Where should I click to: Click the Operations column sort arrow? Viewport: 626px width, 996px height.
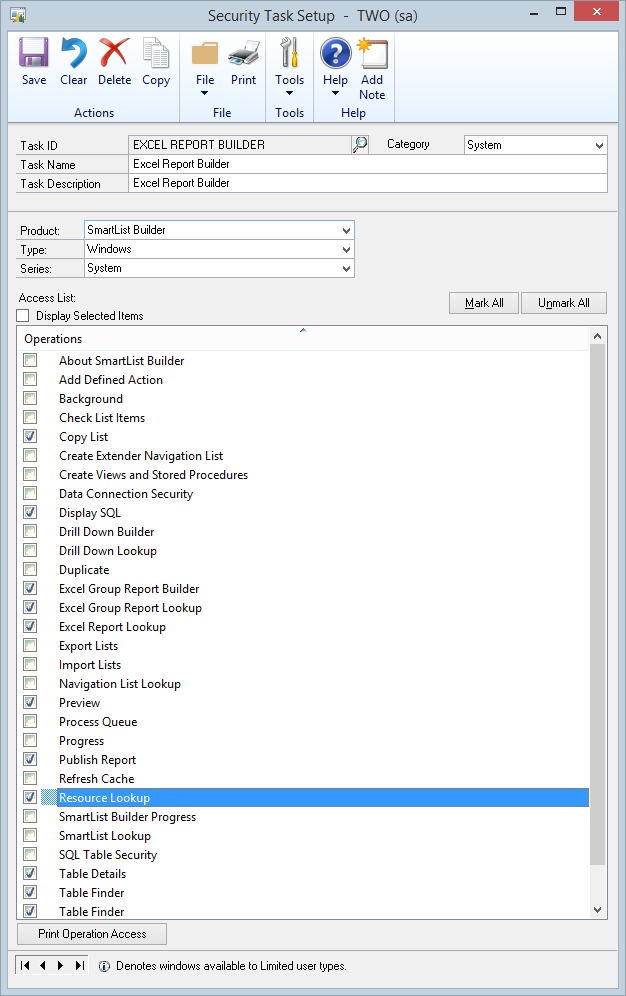303,330
